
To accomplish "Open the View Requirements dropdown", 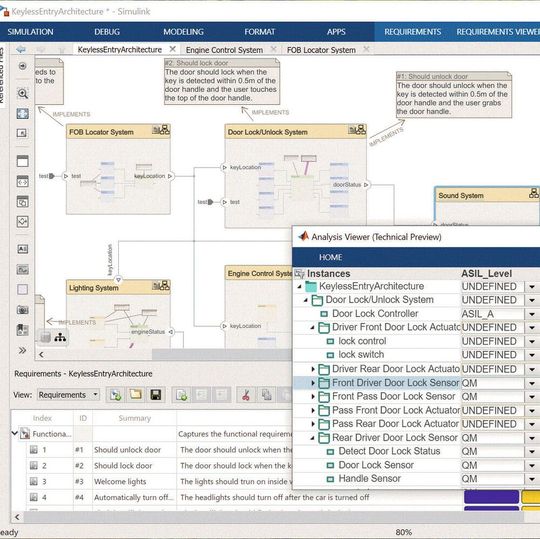I will pyautogui.click(x=68, y=395).
